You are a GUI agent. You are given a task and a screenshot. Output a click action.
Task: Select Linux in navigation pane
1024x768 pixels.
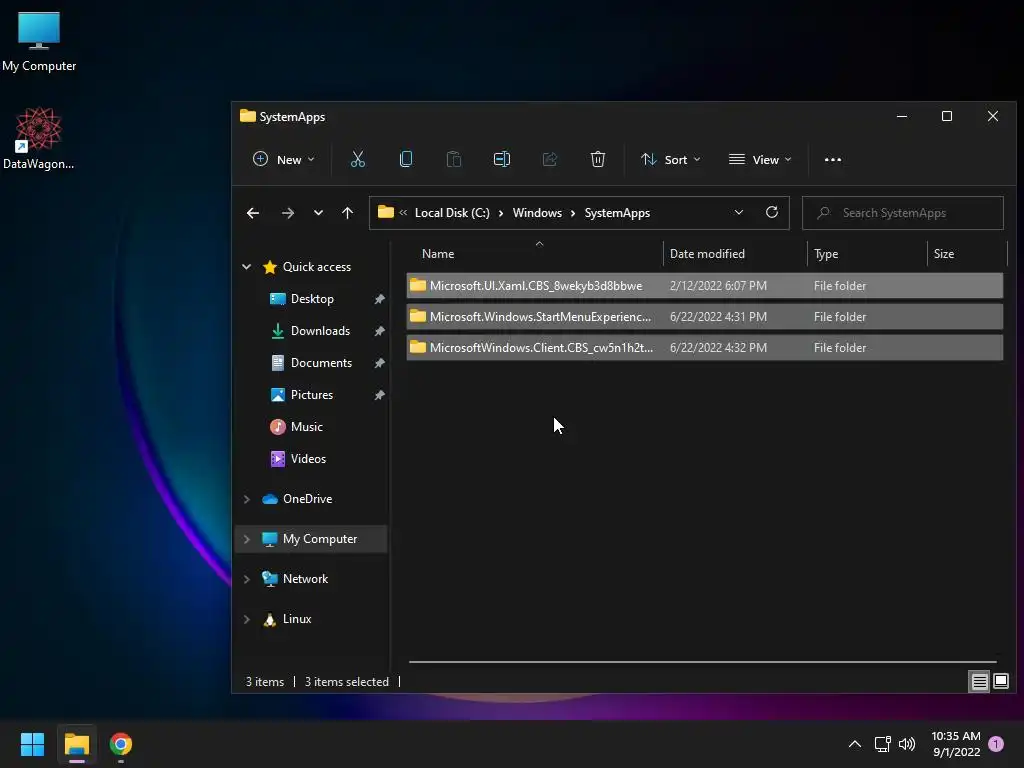[x=296, y=619]
